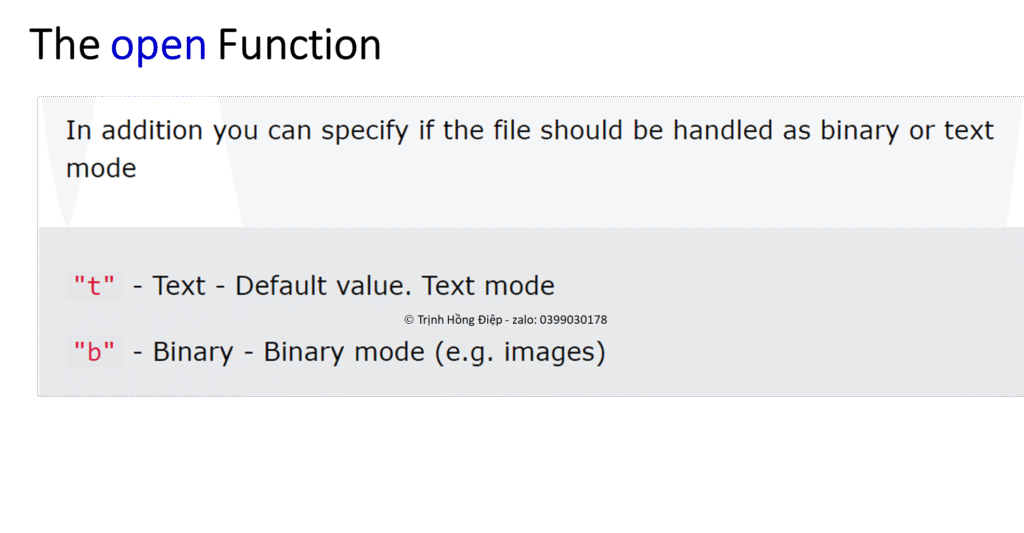
Task: Click the lone word "mode" on second paragraph line
Action: [x=101, y=168]
